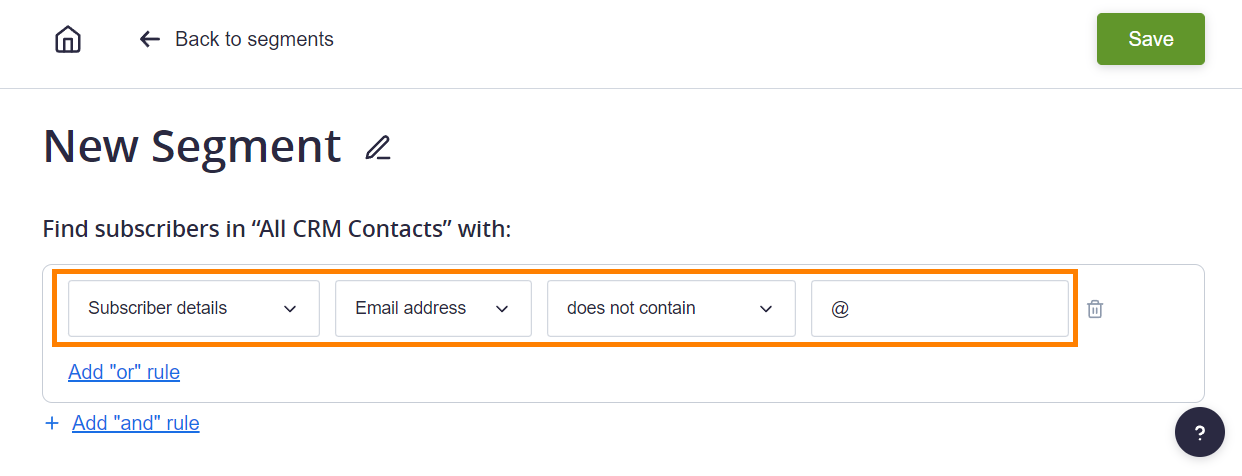Open the help question mark button
This screenshot has width=1242, height=476.
[x=1200, y=433]
